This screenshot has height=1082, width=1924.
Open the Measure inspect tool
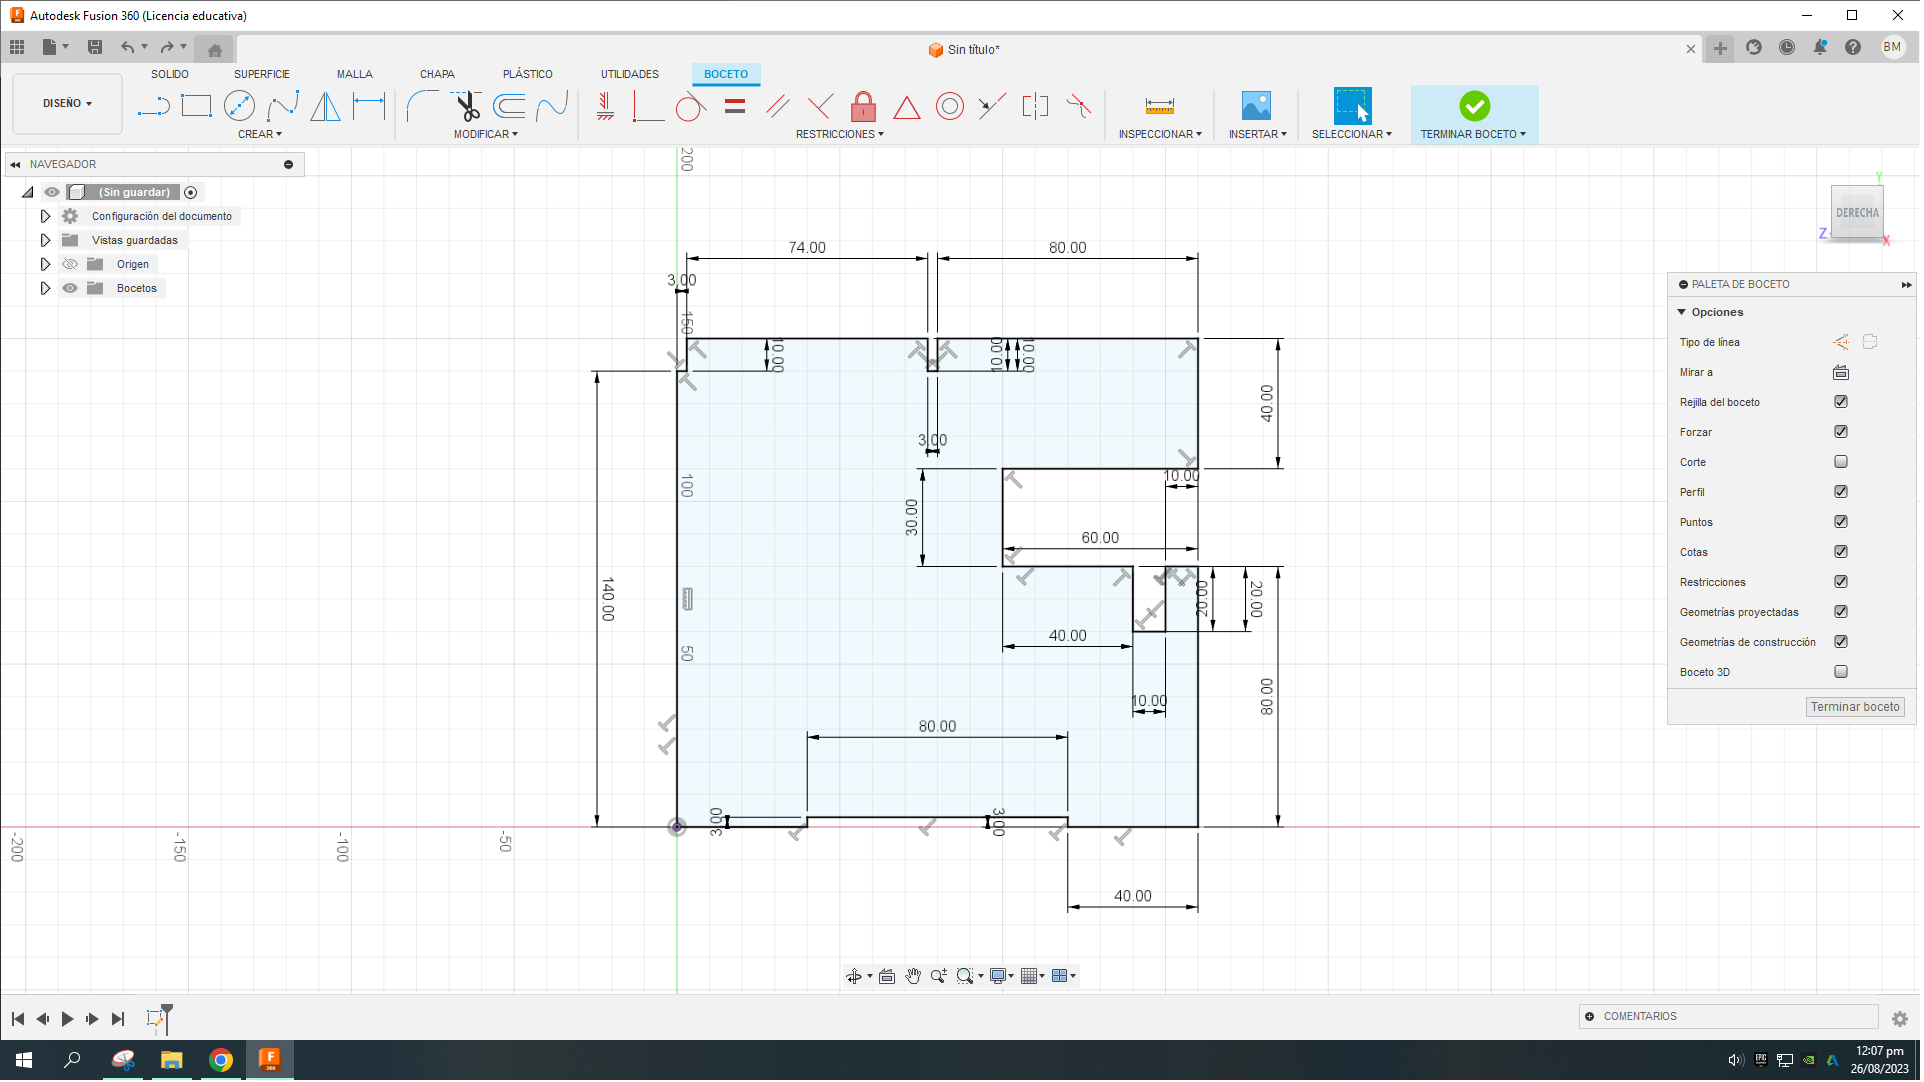(x=1160, y=106)
